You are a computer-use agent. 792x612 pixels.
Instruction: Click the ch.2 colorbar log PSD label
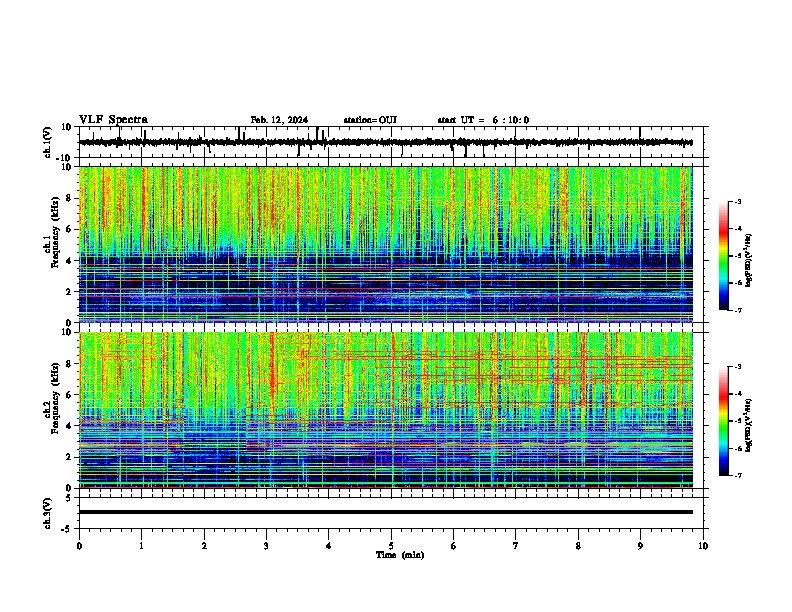pyautogui.click(x=749, y=425)
